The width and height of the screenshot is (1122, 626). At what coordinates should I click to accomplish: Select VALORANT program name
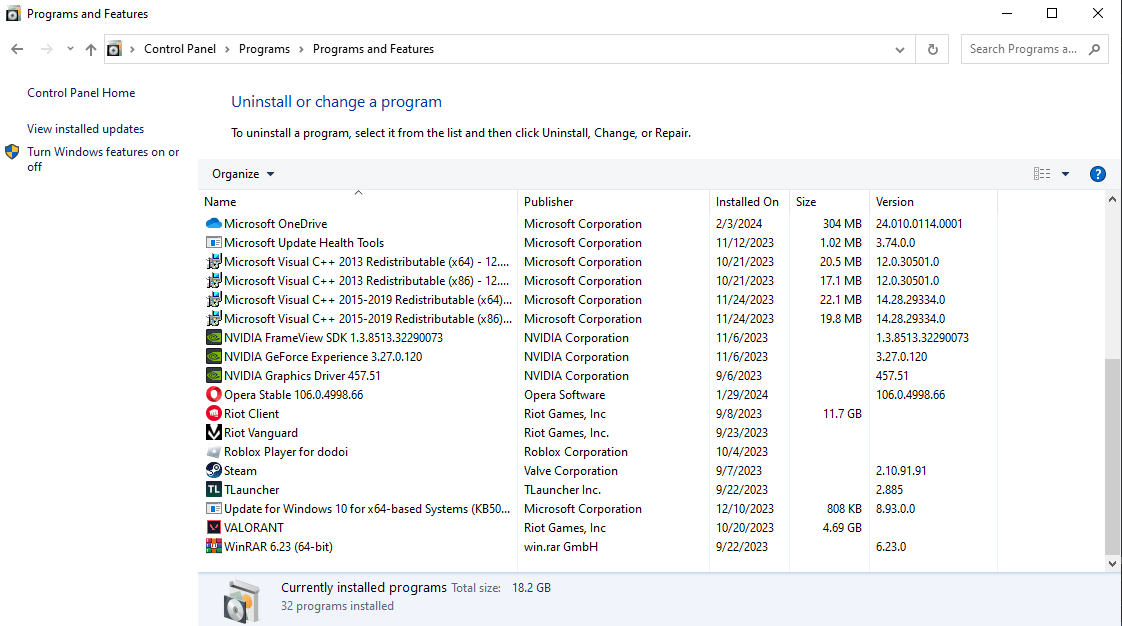[x=253, y=528]
